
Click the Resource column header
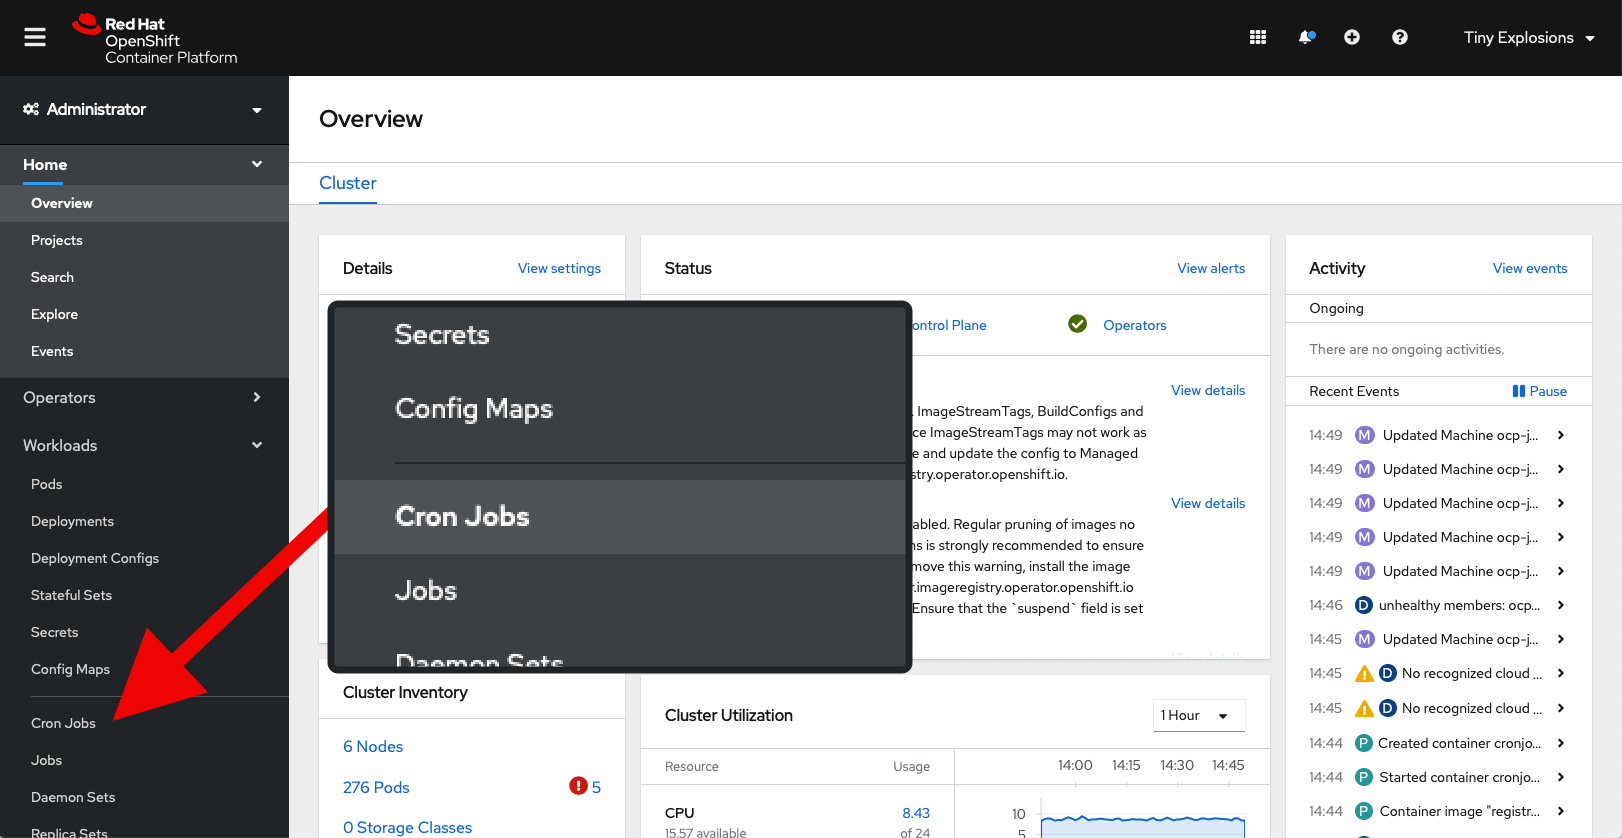coord(692,767)
